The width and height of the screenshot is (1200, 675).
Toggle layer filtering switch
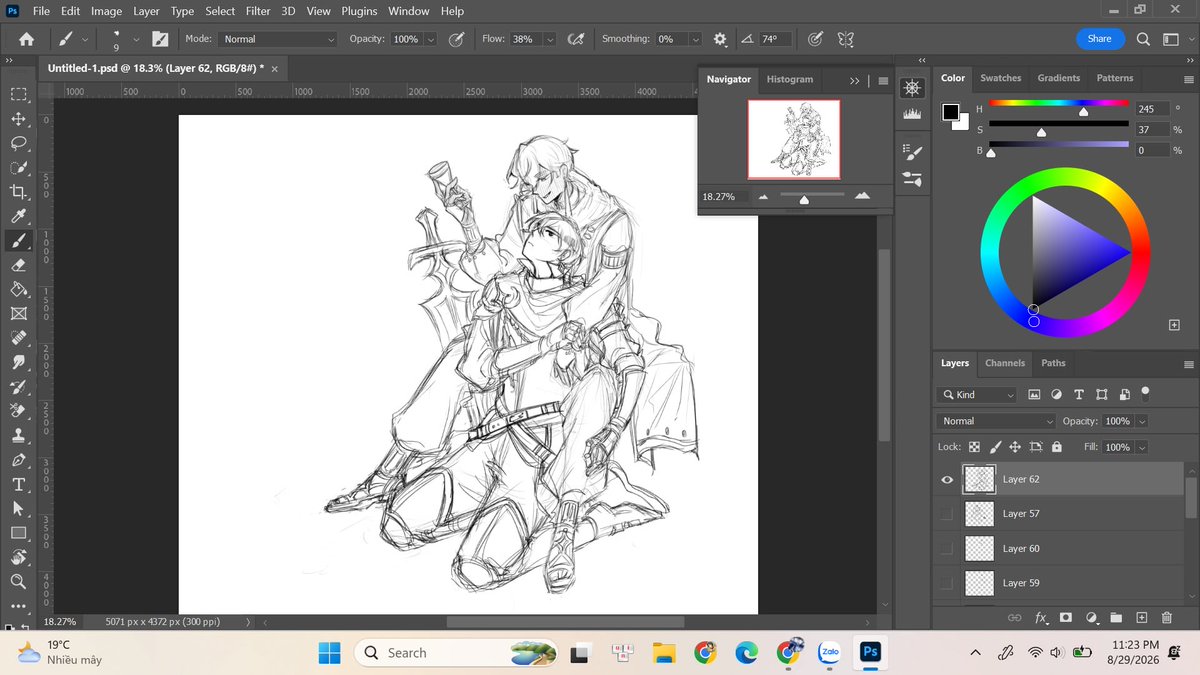(1146, 392)
